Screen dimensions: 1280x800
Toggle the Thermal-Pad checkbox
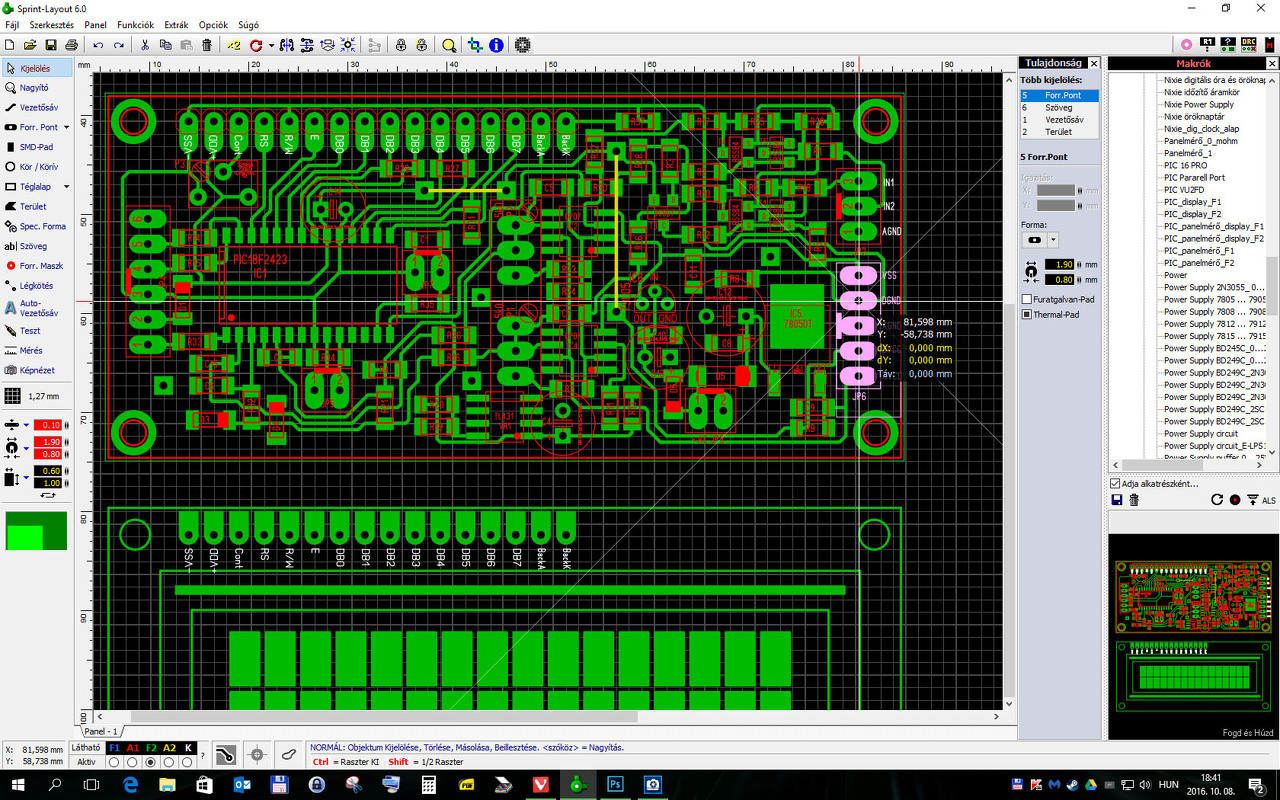coord(1027,315)
